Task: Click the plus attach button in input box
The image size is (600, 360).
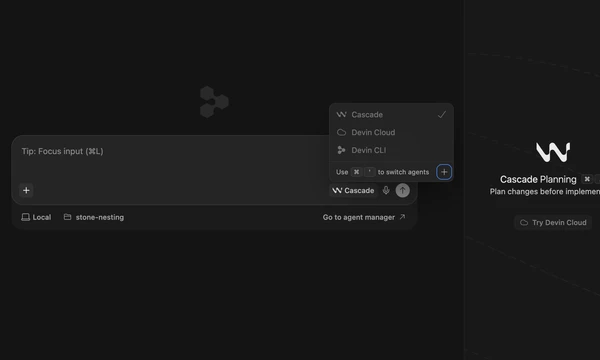Action: [26, 190]
